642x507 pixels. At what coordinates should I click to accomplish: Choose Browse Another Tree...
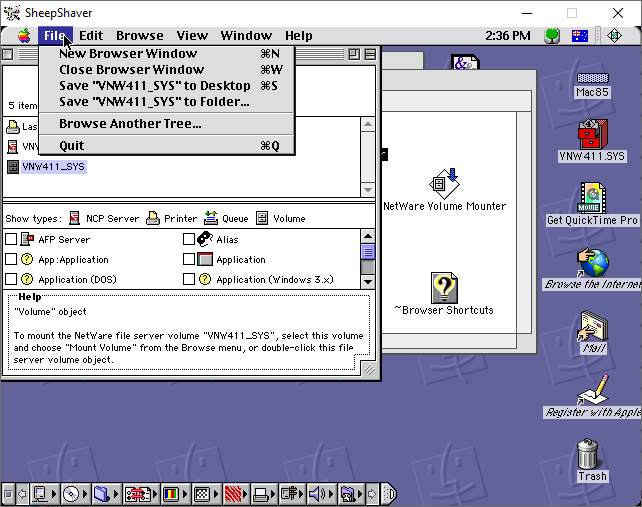coord(167,124)
